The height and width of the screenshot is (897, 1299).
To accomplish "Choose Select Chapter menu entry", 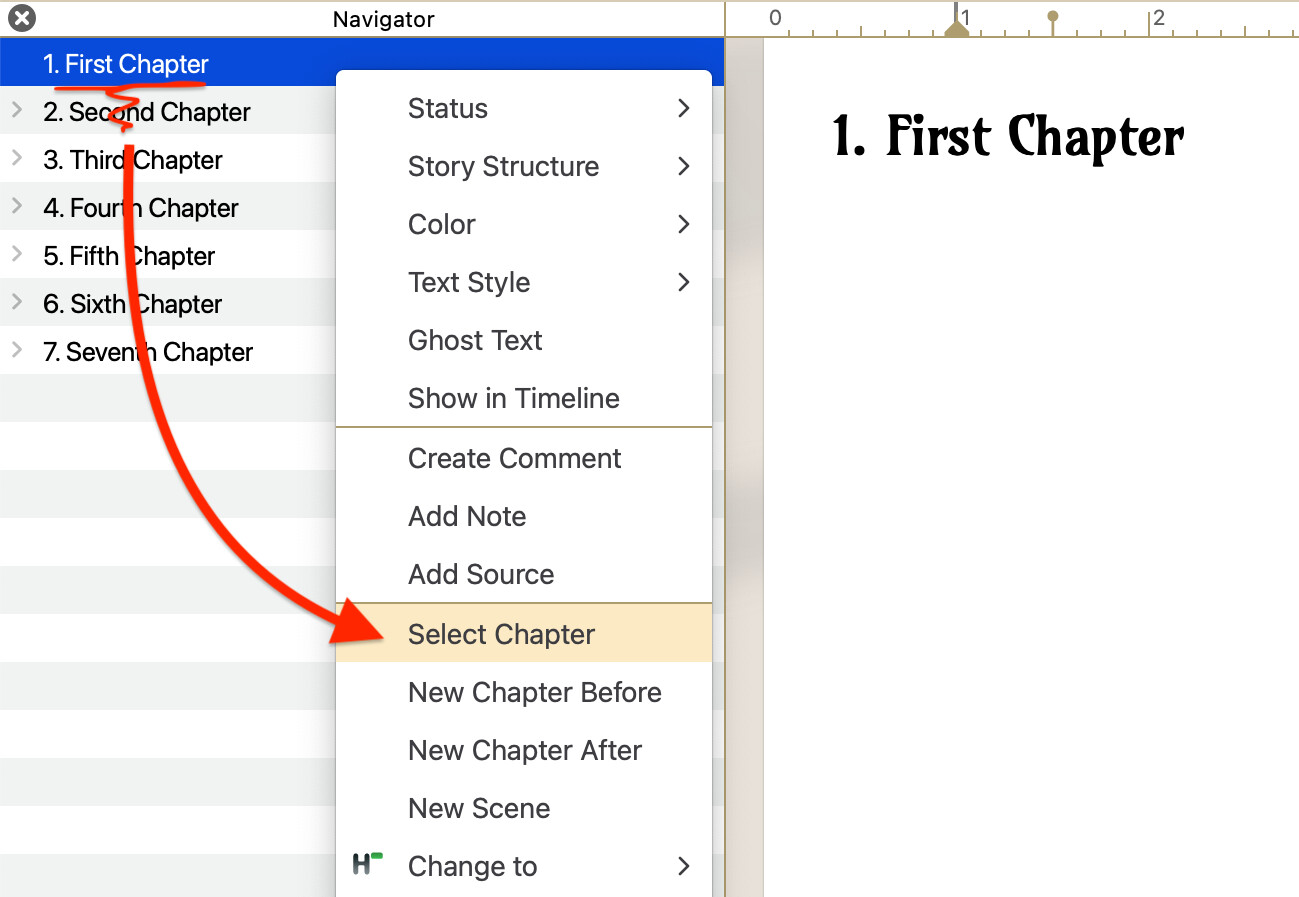I will (501, 635).
